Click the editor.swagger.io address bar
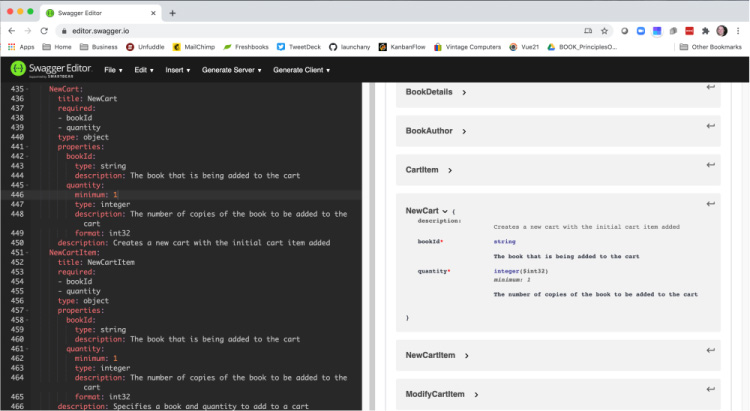The image size is (750, 411). pyautogui.click(x=300, y=31)
